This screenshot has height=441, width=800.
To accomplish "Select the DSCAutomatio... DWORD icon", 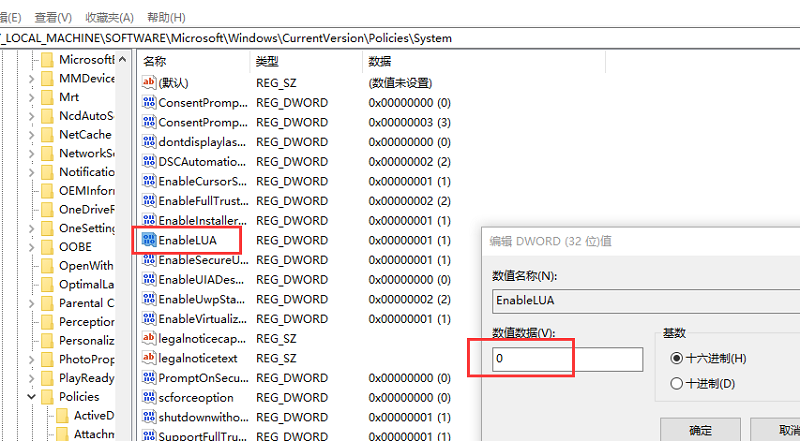I will 149,161.
